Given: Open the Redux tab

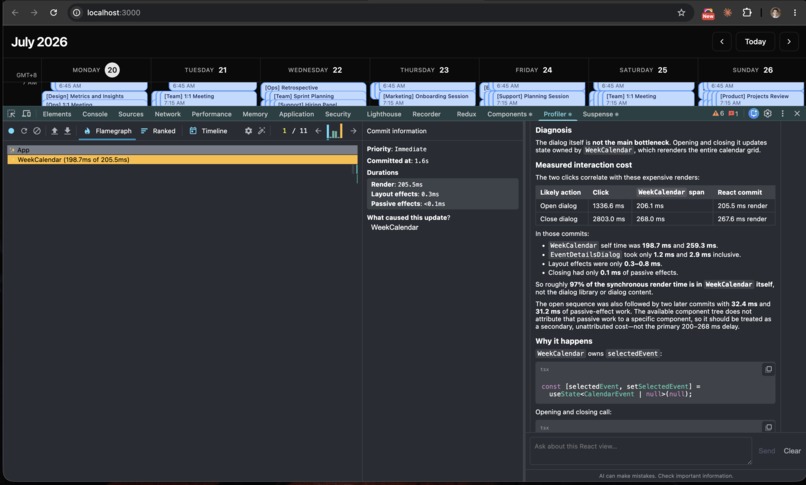Looking at the screenshot, I should [466, 114].
